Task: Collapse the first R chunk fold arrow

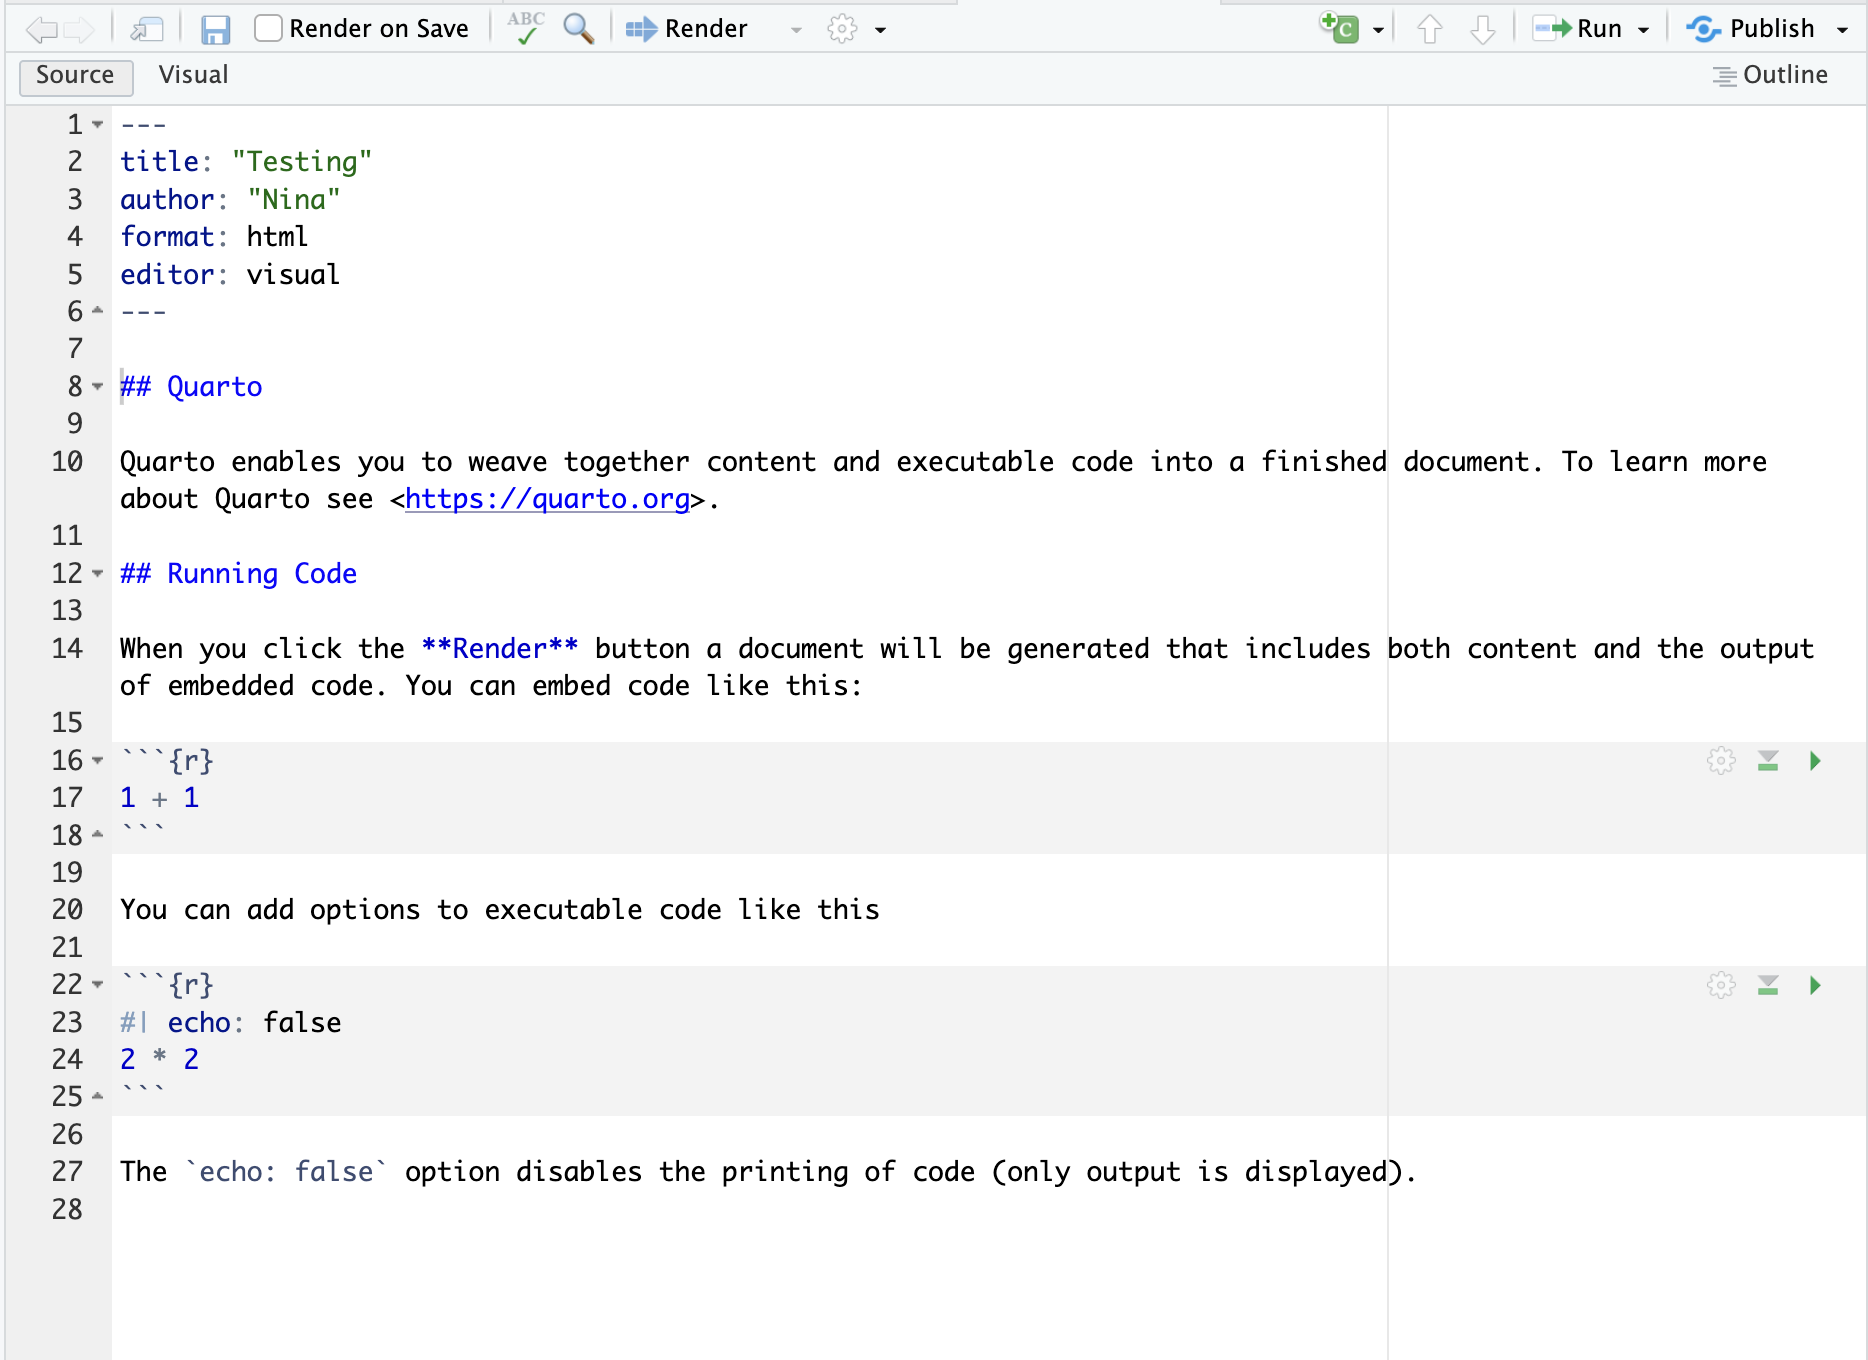Action: pos(98,761)
